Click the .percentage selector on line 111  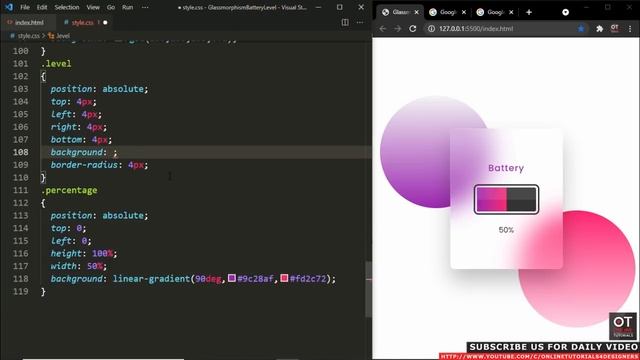click(x=69, y=190)
